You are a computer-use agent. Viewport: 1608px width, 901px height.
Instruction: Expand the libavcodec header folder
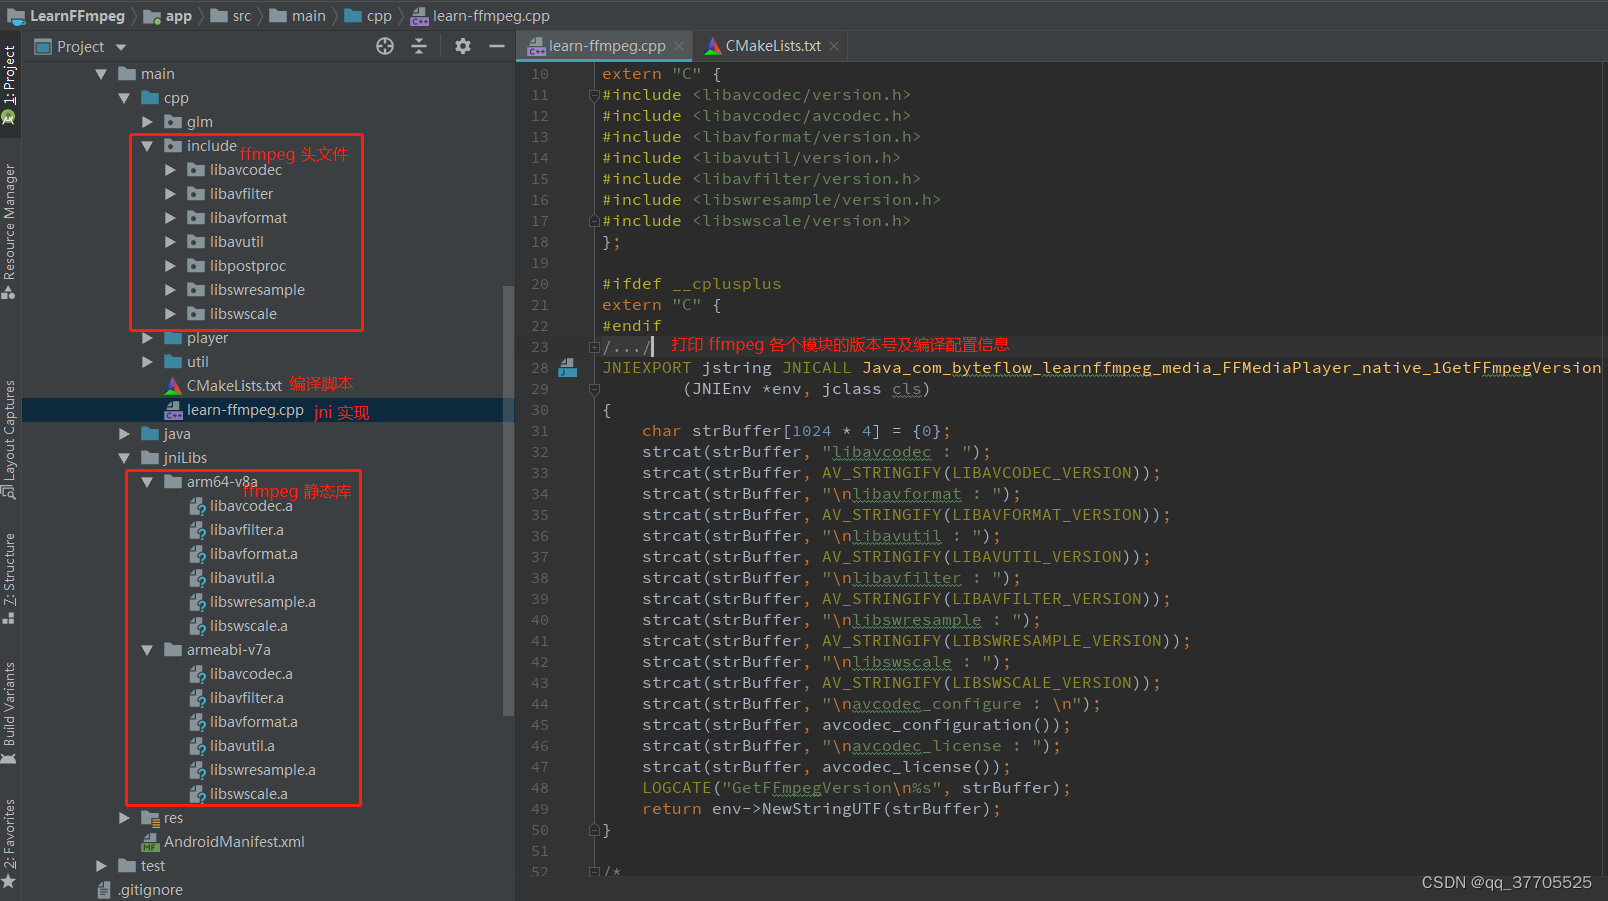[170, 170]
